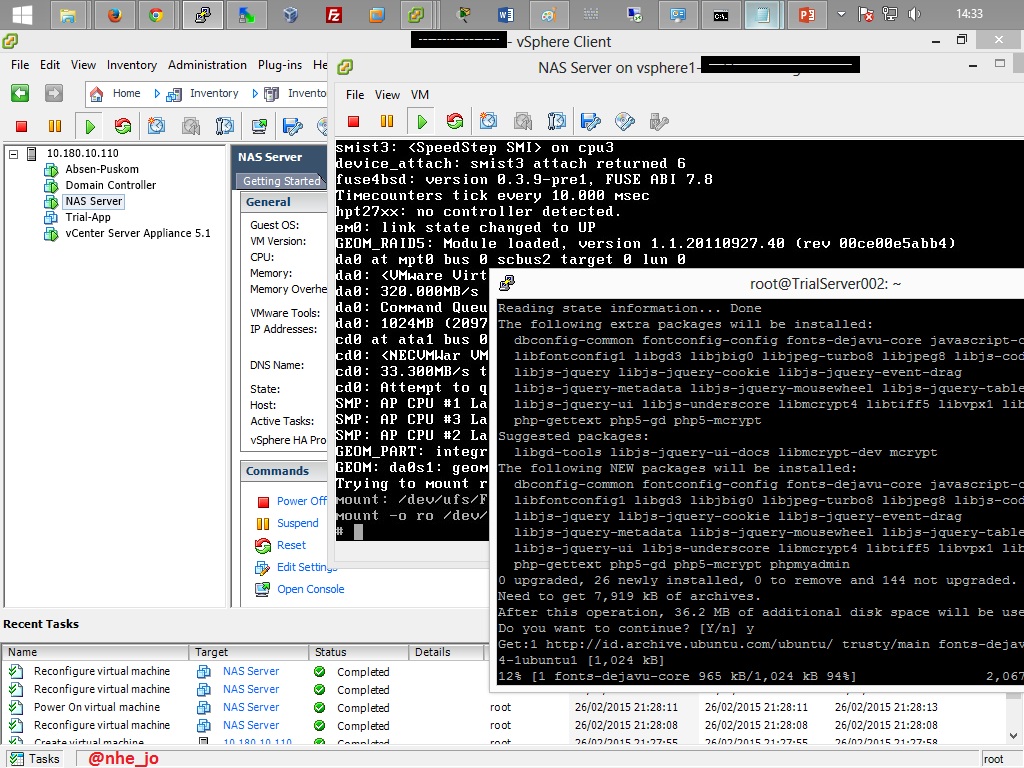The height and width of the screenshot is (768, 1024).
Task: Click the volume icon in system tray
Action: [x=914, y=14]
